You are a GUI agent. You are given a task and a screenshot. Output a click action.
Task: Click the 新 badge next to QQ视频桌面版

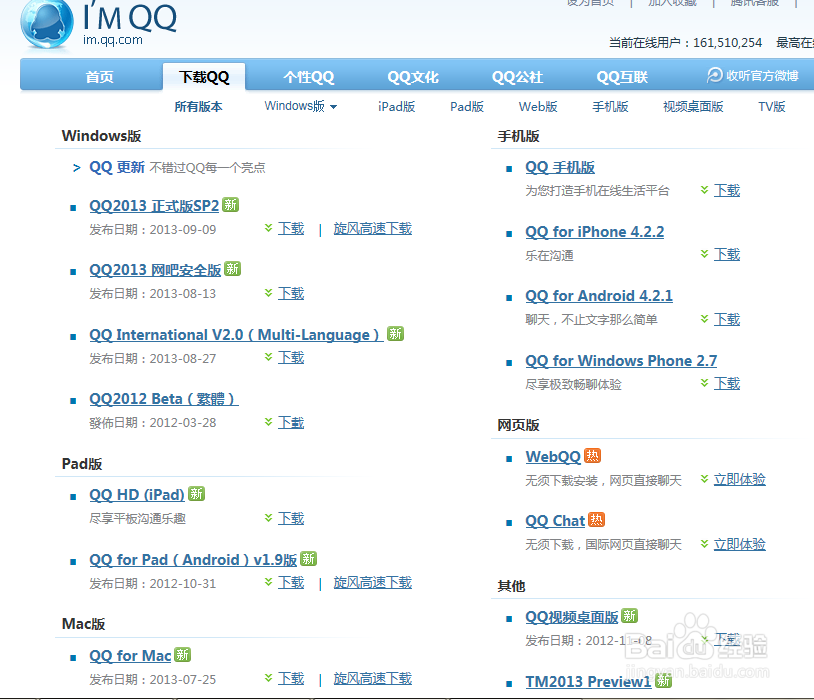click(629, 615)
